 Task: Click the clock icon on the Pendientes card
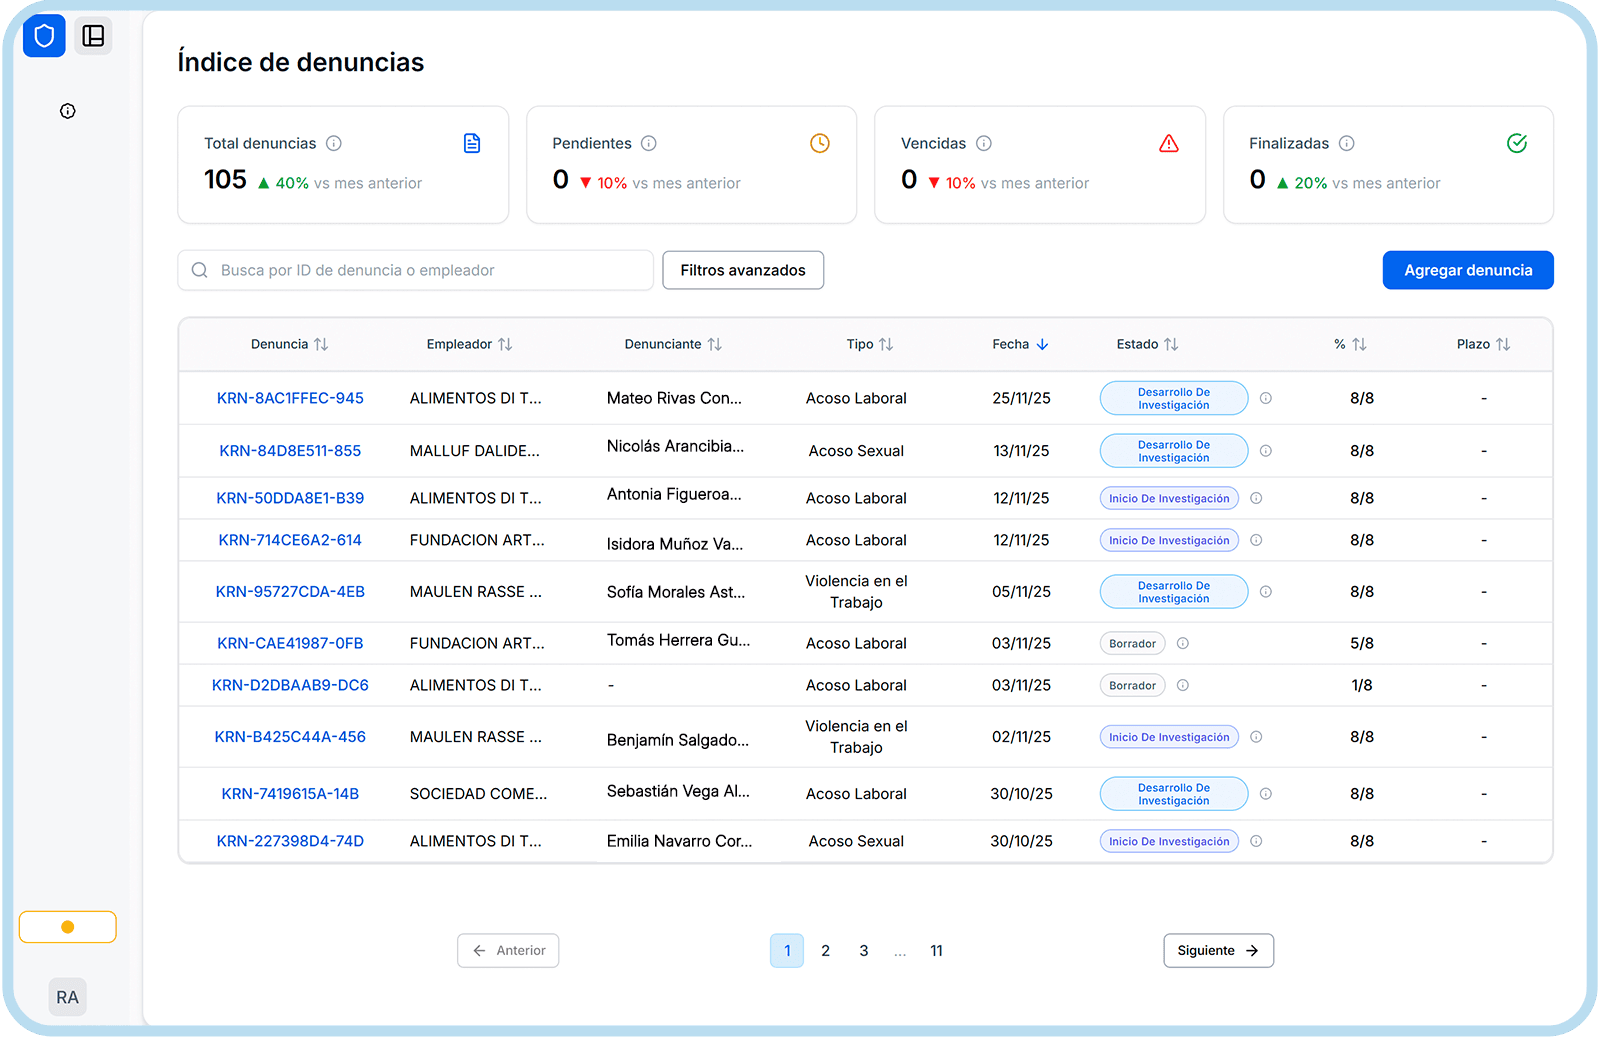tap(820, 143)
